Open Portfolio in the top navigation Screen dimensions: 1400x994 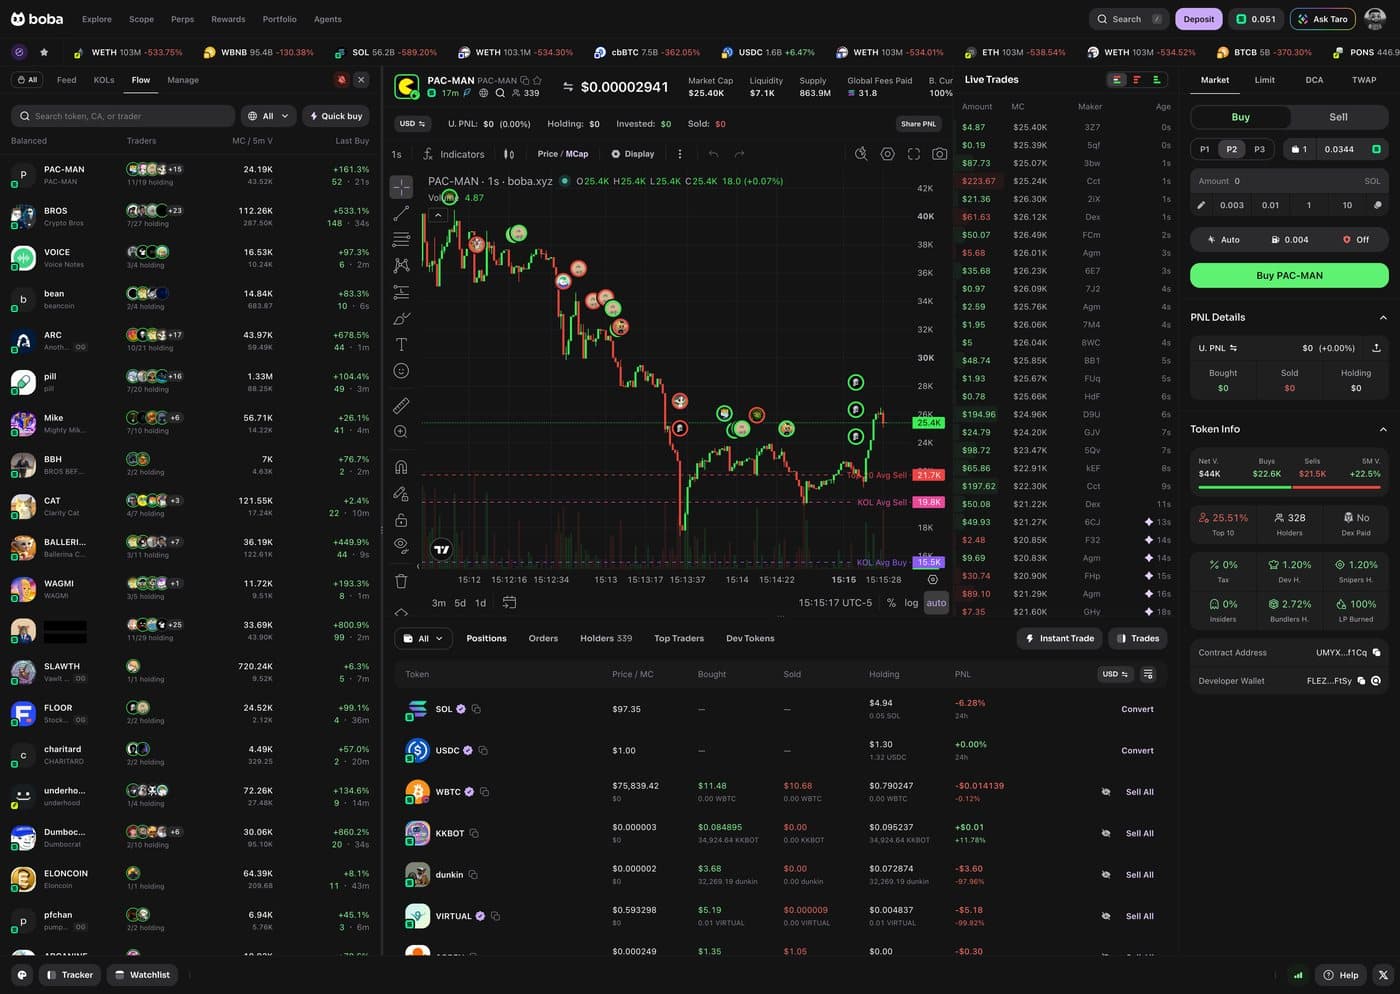click(279, 19)
